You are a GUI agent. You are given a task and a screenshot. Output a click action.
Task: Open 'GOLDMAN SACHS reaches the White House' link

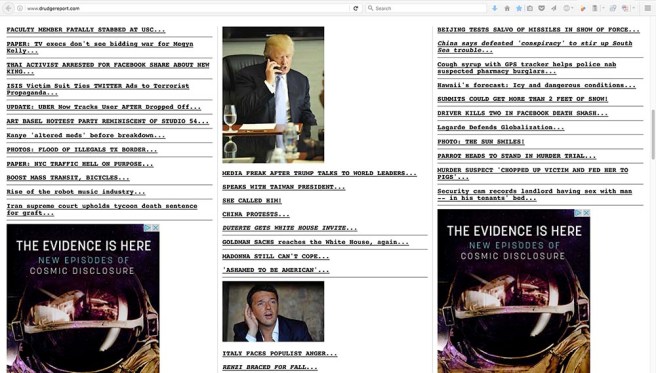315,242
